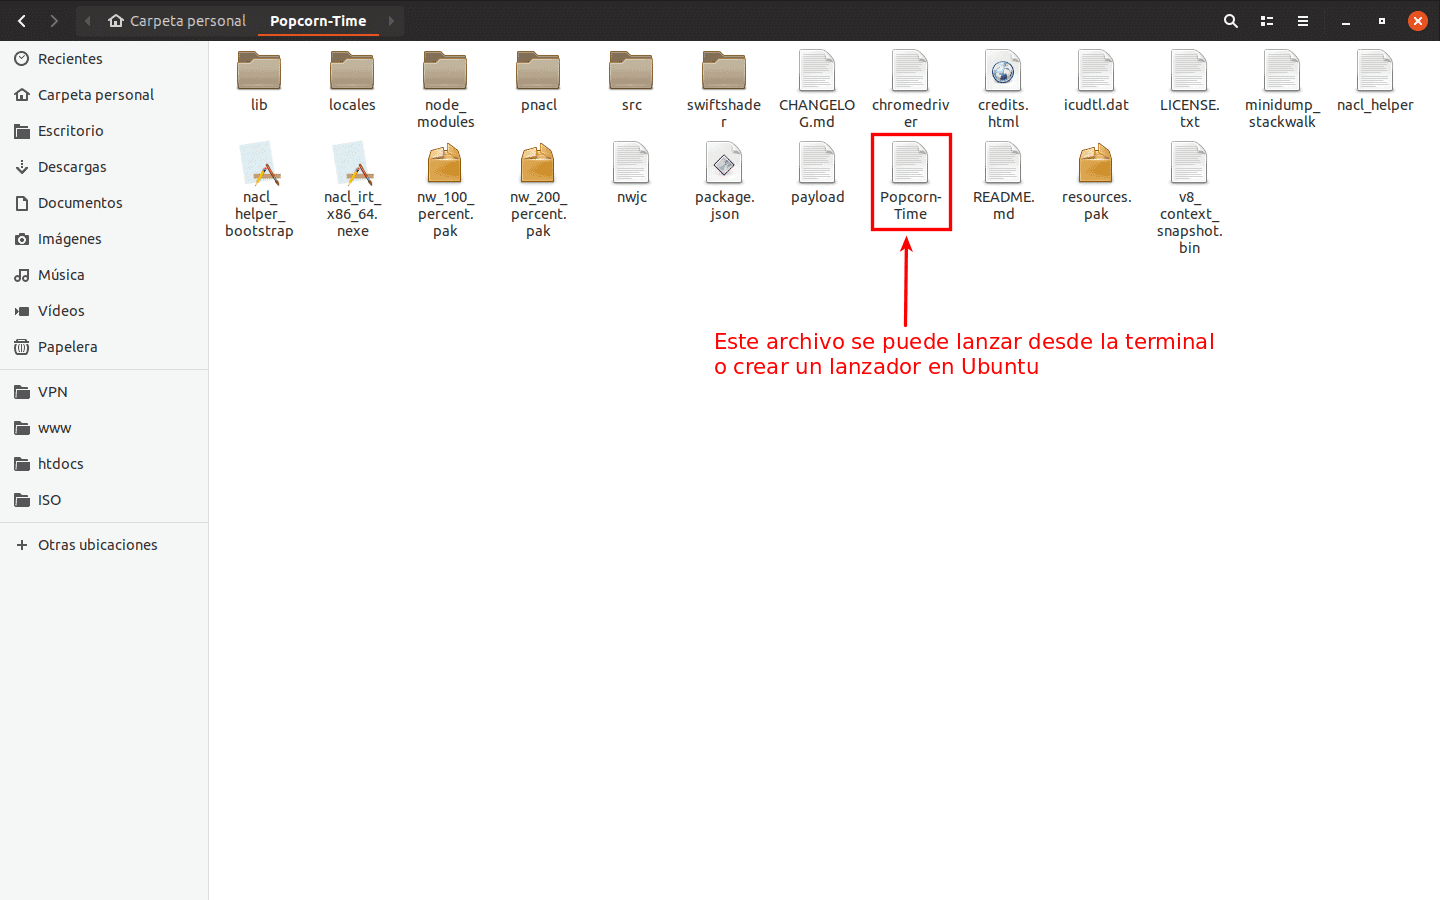Click the "payload" file name label
This screenshot has height=900, width=1440.
click(817, 197)
